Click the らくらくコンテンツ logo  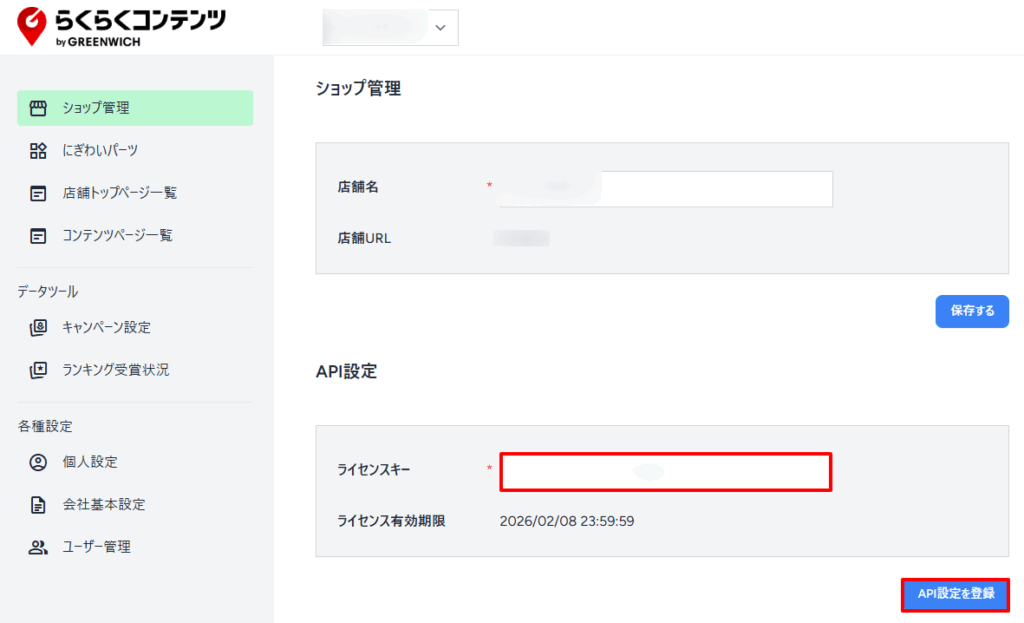tap(122, 27)
